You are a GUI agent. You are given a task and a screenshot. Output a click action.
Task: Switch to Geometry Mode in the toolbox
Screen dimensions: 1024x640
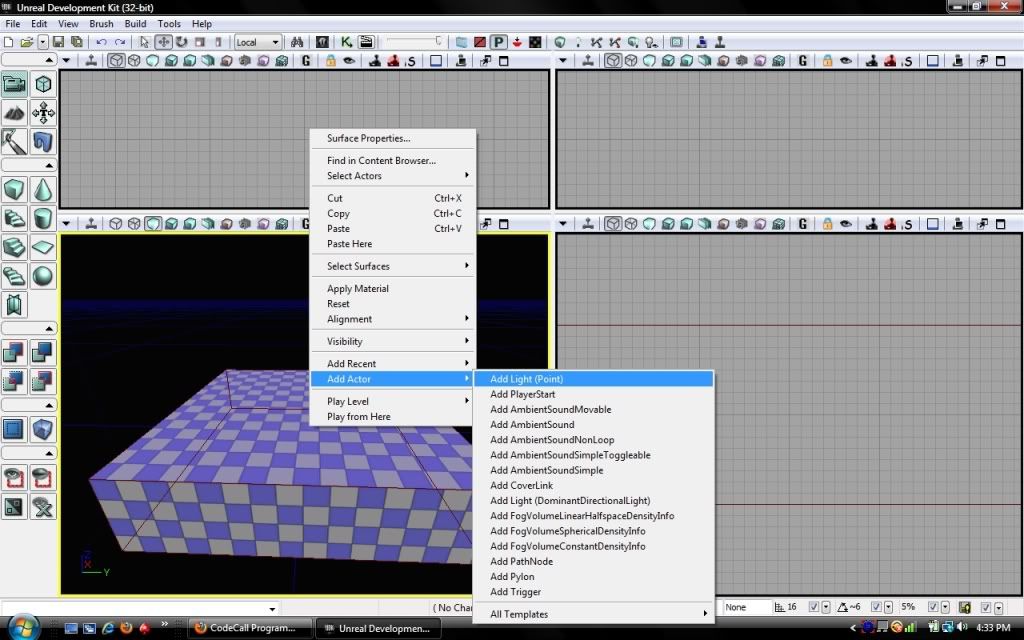coord(43,84)
